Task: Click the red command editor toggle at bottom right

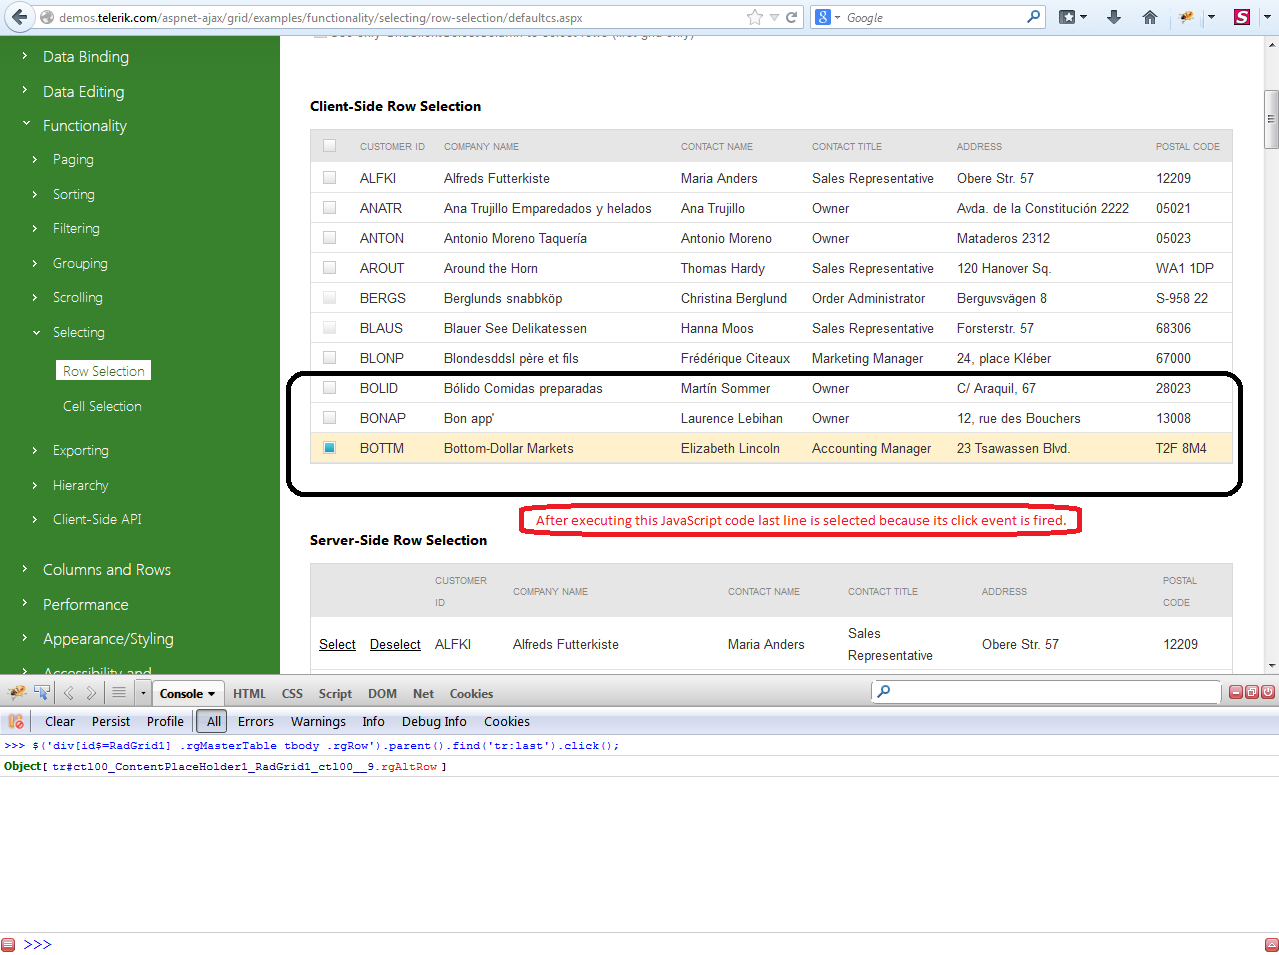Action: click(x=1271, y=944)
